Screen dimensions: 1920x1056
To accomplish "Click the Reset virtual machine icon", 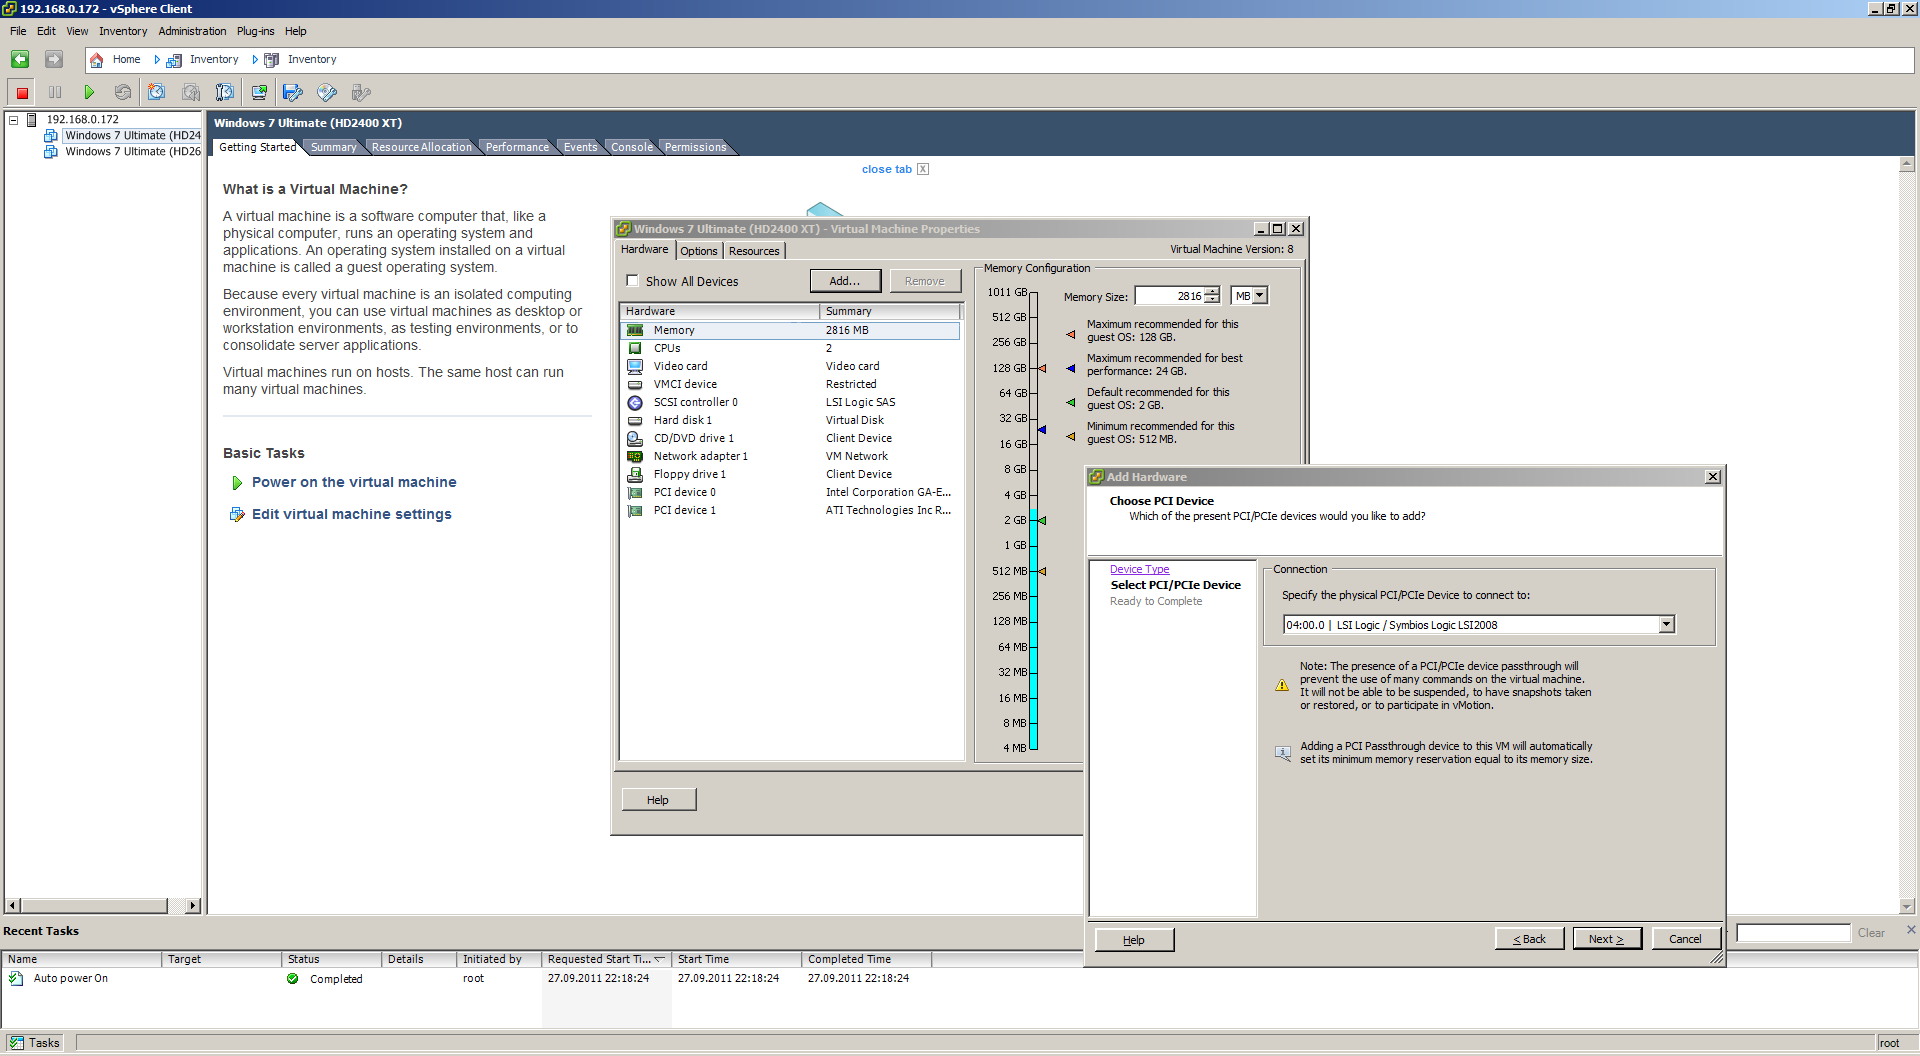I will pyautogui.click(x=122, y=93).
